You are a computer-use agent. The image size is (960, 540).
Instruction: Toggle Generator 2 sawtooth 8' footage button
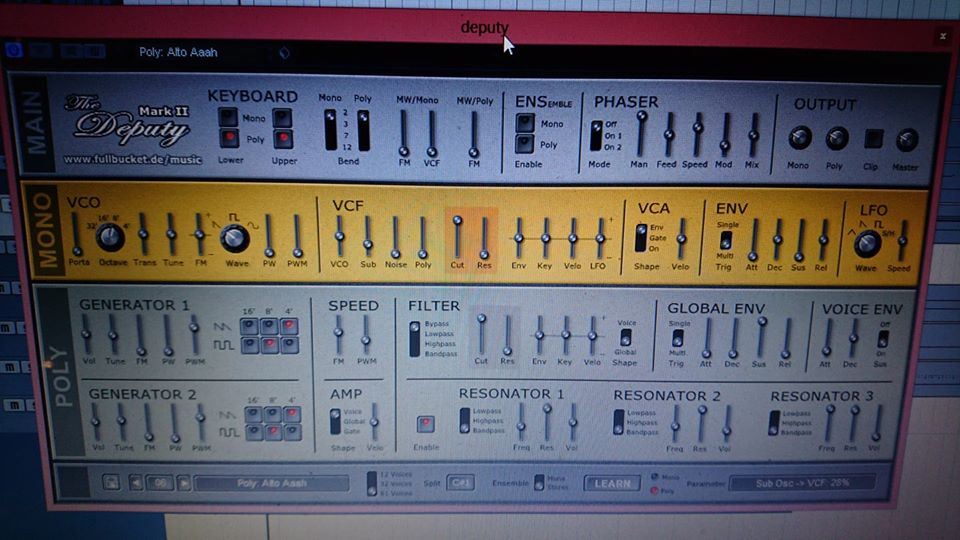click(x=273, y=414)
